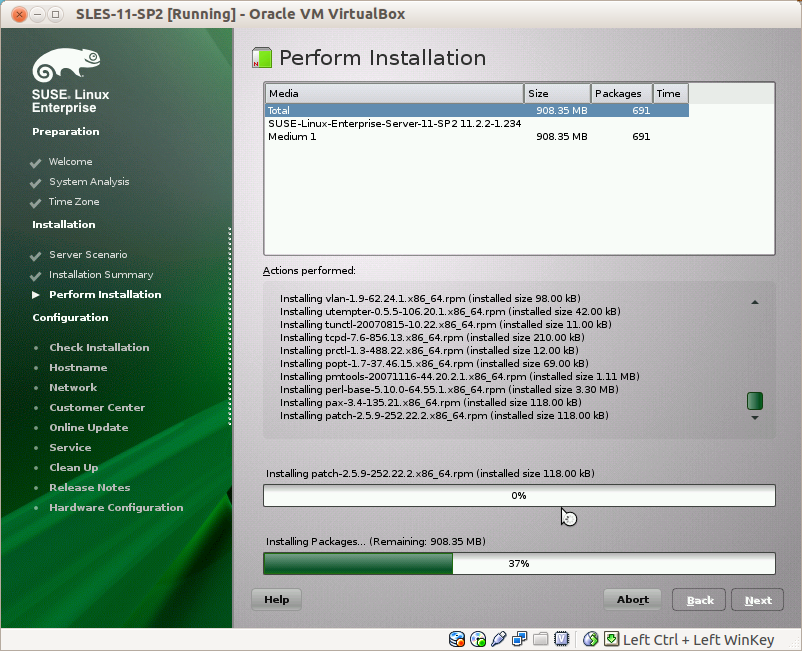Click the hard disk activity status icon
Viewport: 802px width, 651px height.
[457, 639]
